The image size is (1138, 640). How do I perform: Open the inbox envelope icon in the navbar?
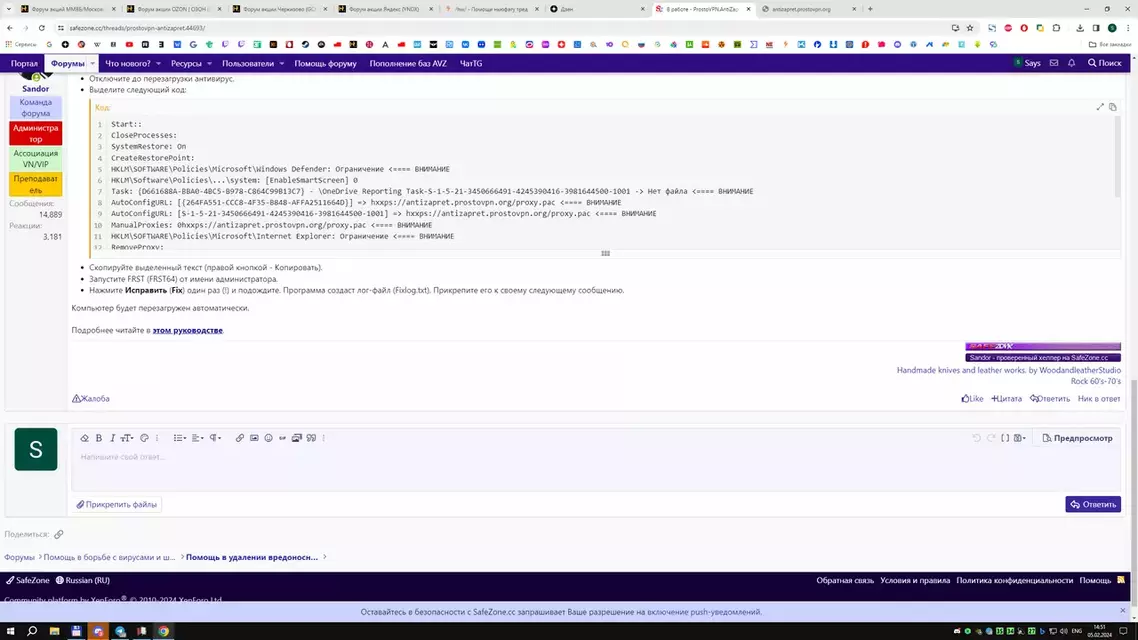tap(1055, 62)
